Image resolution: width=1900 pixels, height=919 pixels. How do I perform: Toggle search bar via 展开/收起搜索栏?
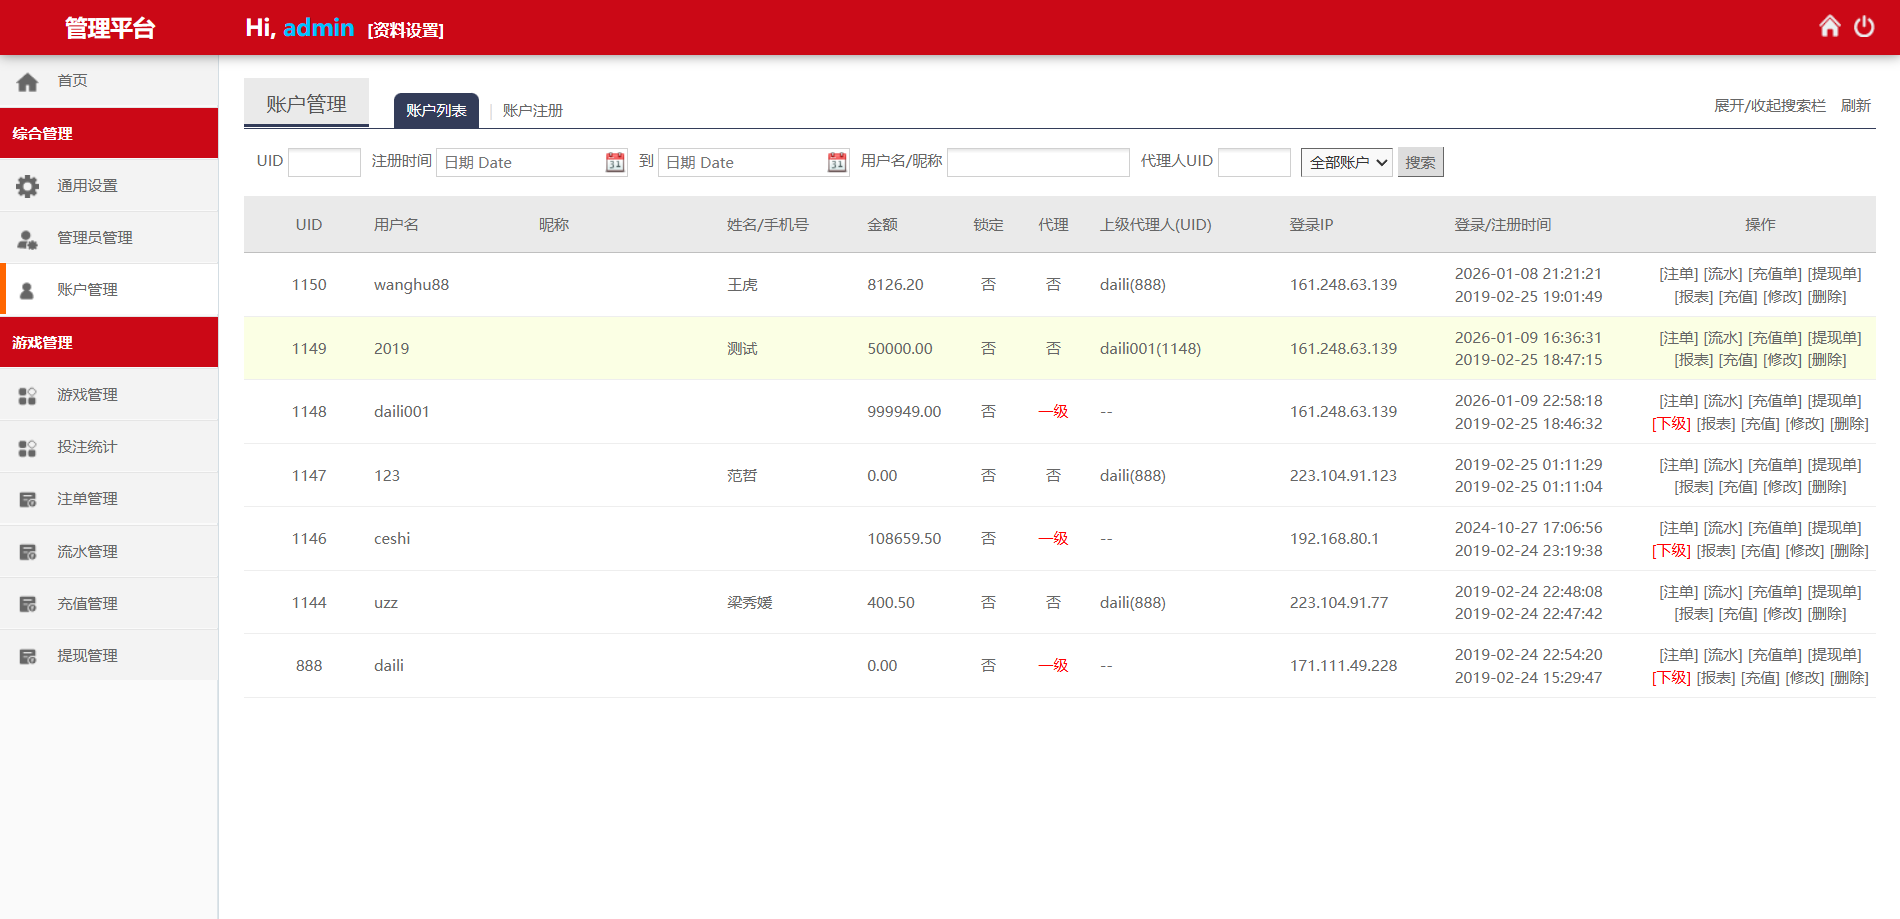click(1769, 106)
